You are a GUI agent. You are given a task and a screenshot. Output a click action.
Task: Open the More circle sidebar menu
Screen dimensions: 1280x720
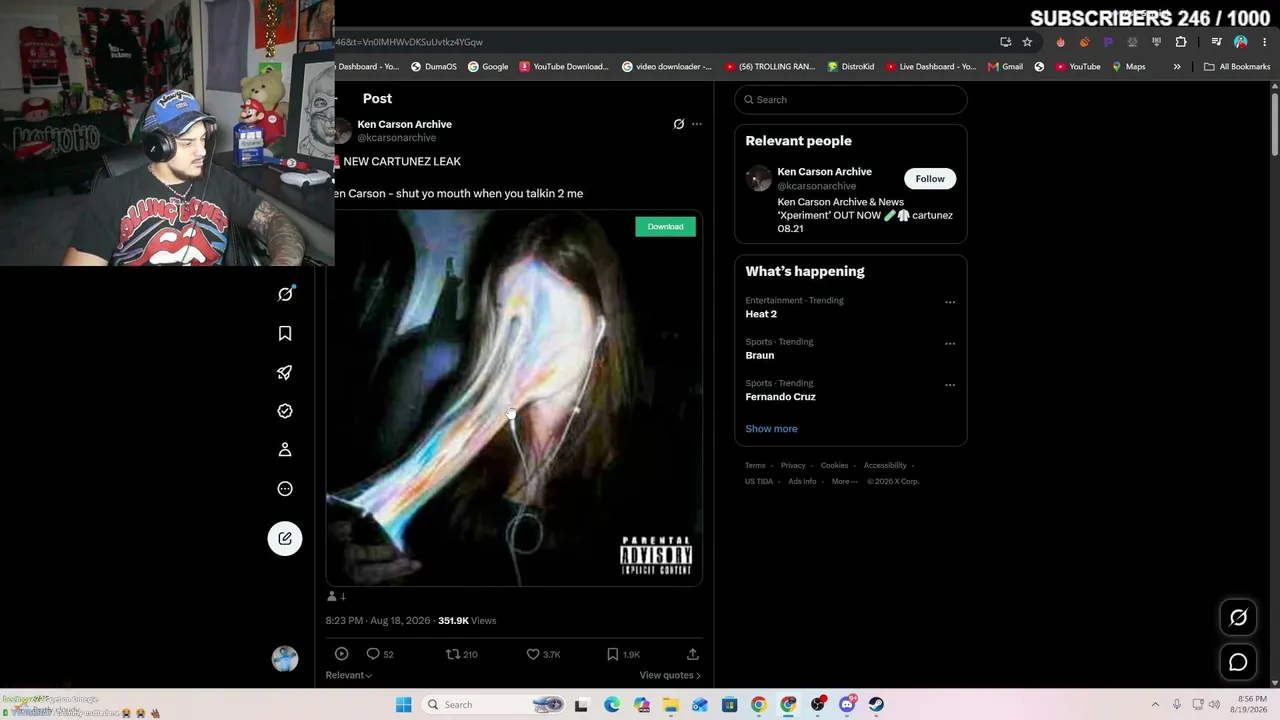pyautogui.click(x=285, y=489)
